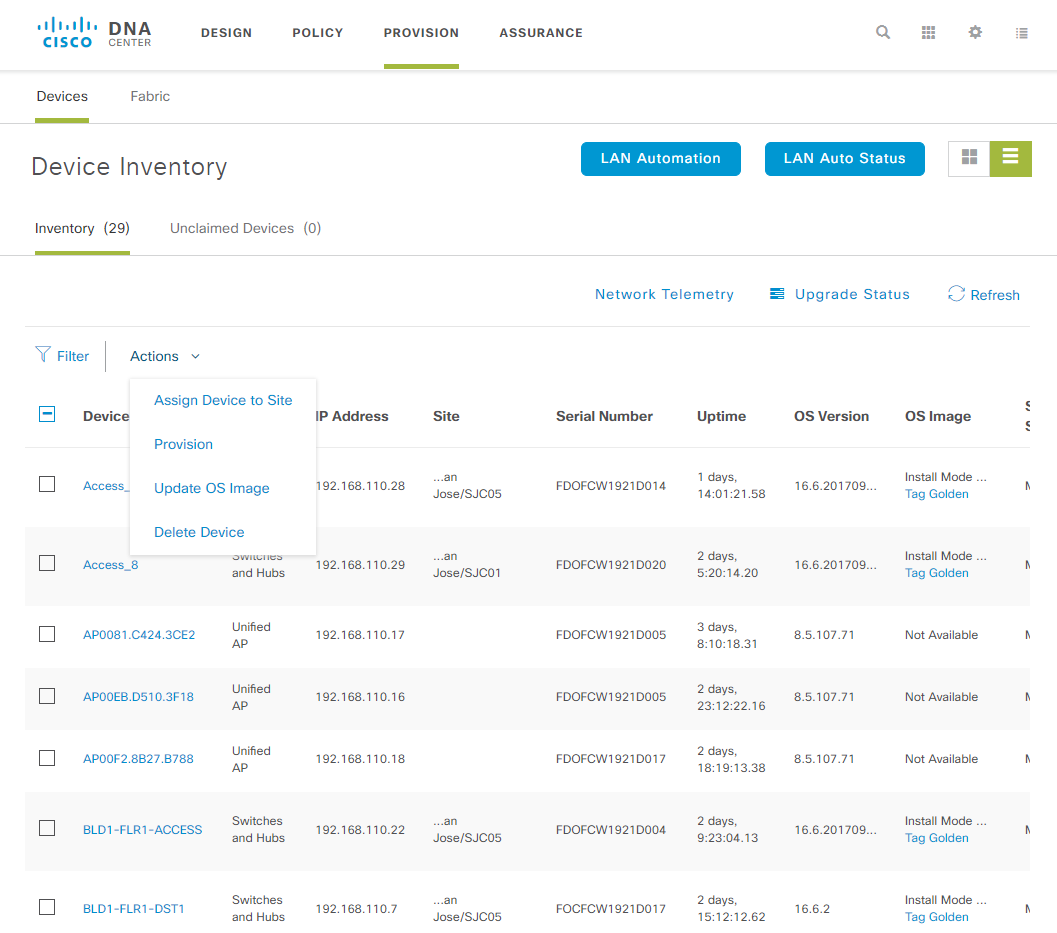Collapse the Actions dropdown
Screen dimensions: 1057x933
(x=165, y=356)
